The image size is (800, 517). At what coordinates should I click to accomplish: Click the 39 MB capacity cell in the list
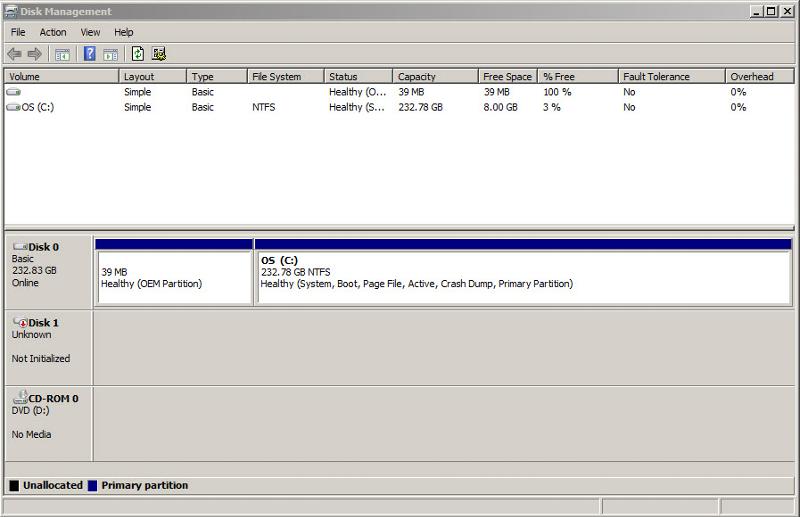coord(411,92)
